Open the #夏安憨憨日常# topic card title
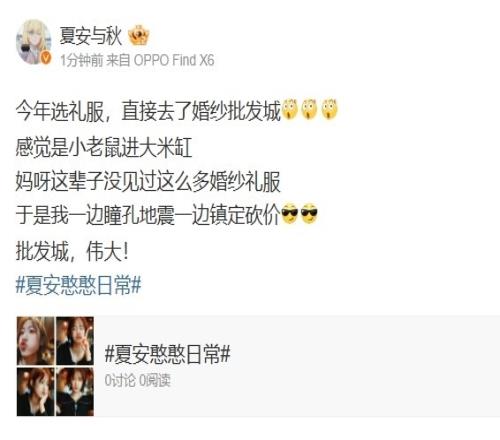The image size is (500, 440). [167, 354]
